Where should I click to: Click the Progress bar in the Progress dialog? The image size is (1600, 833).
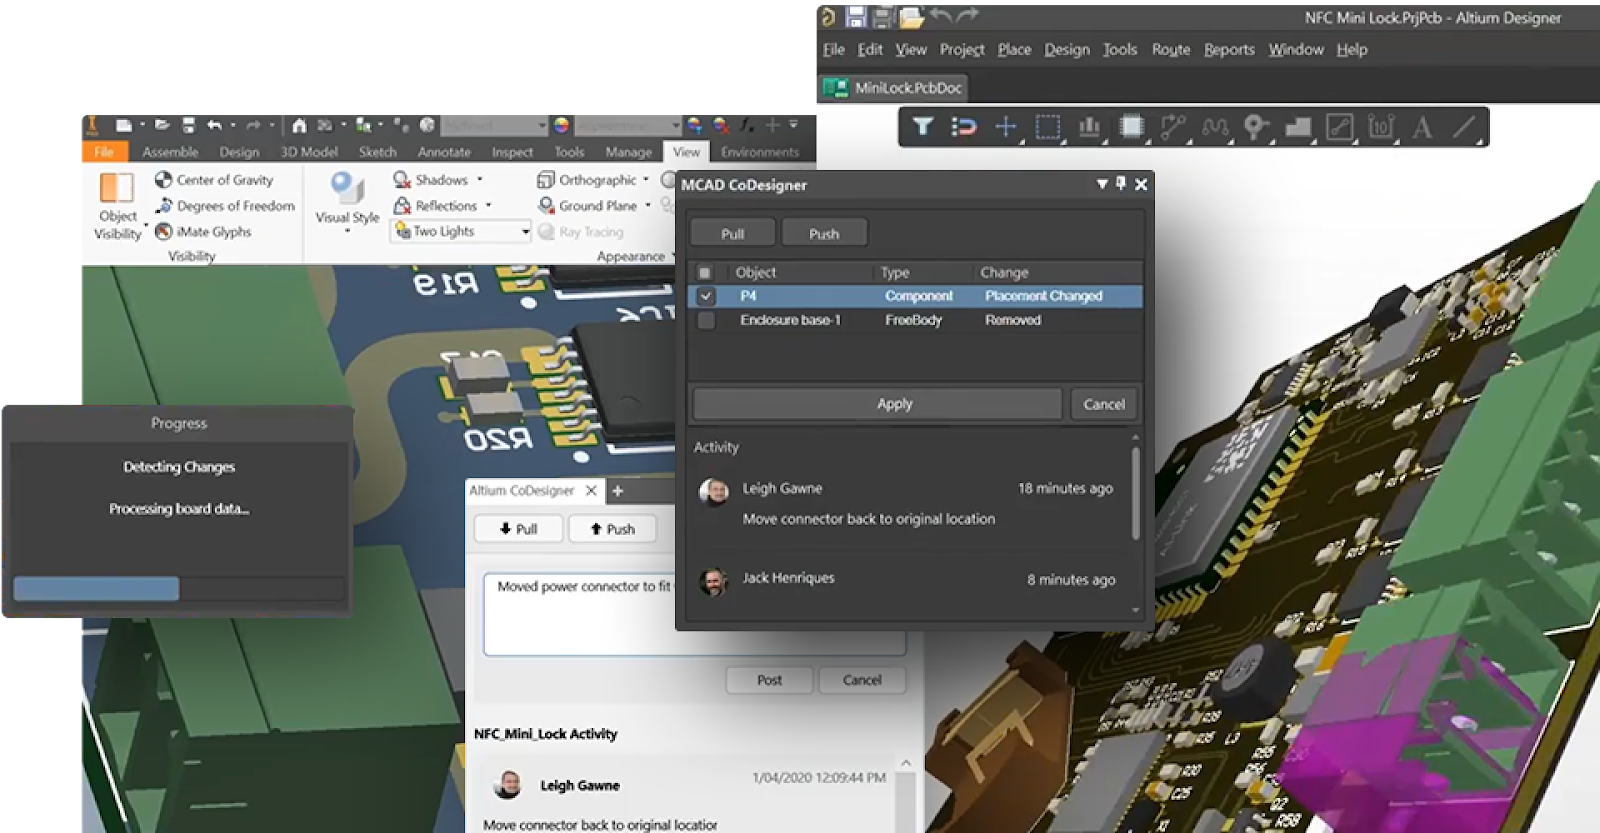[179, 588]
